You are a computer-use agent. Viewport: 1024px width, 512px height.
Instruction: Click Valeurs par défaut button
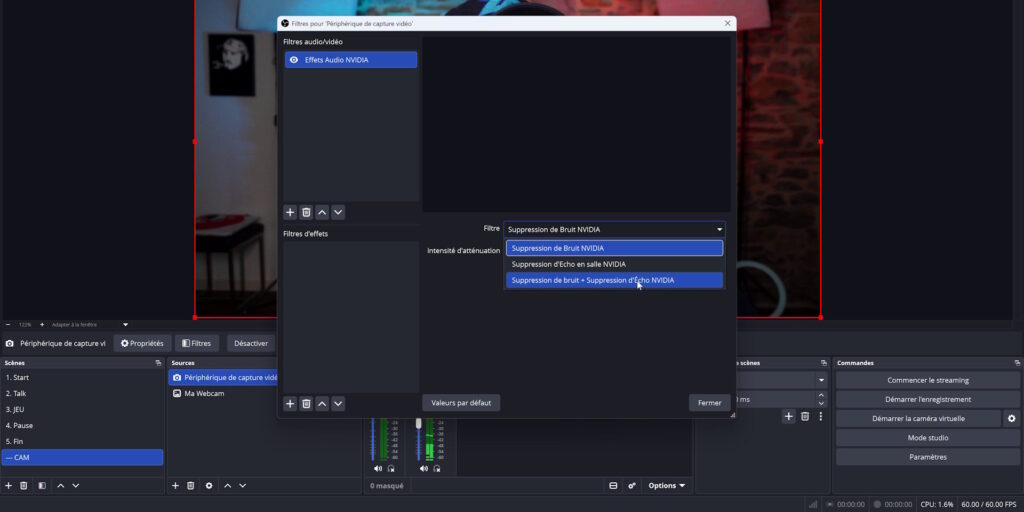(461, 403)
